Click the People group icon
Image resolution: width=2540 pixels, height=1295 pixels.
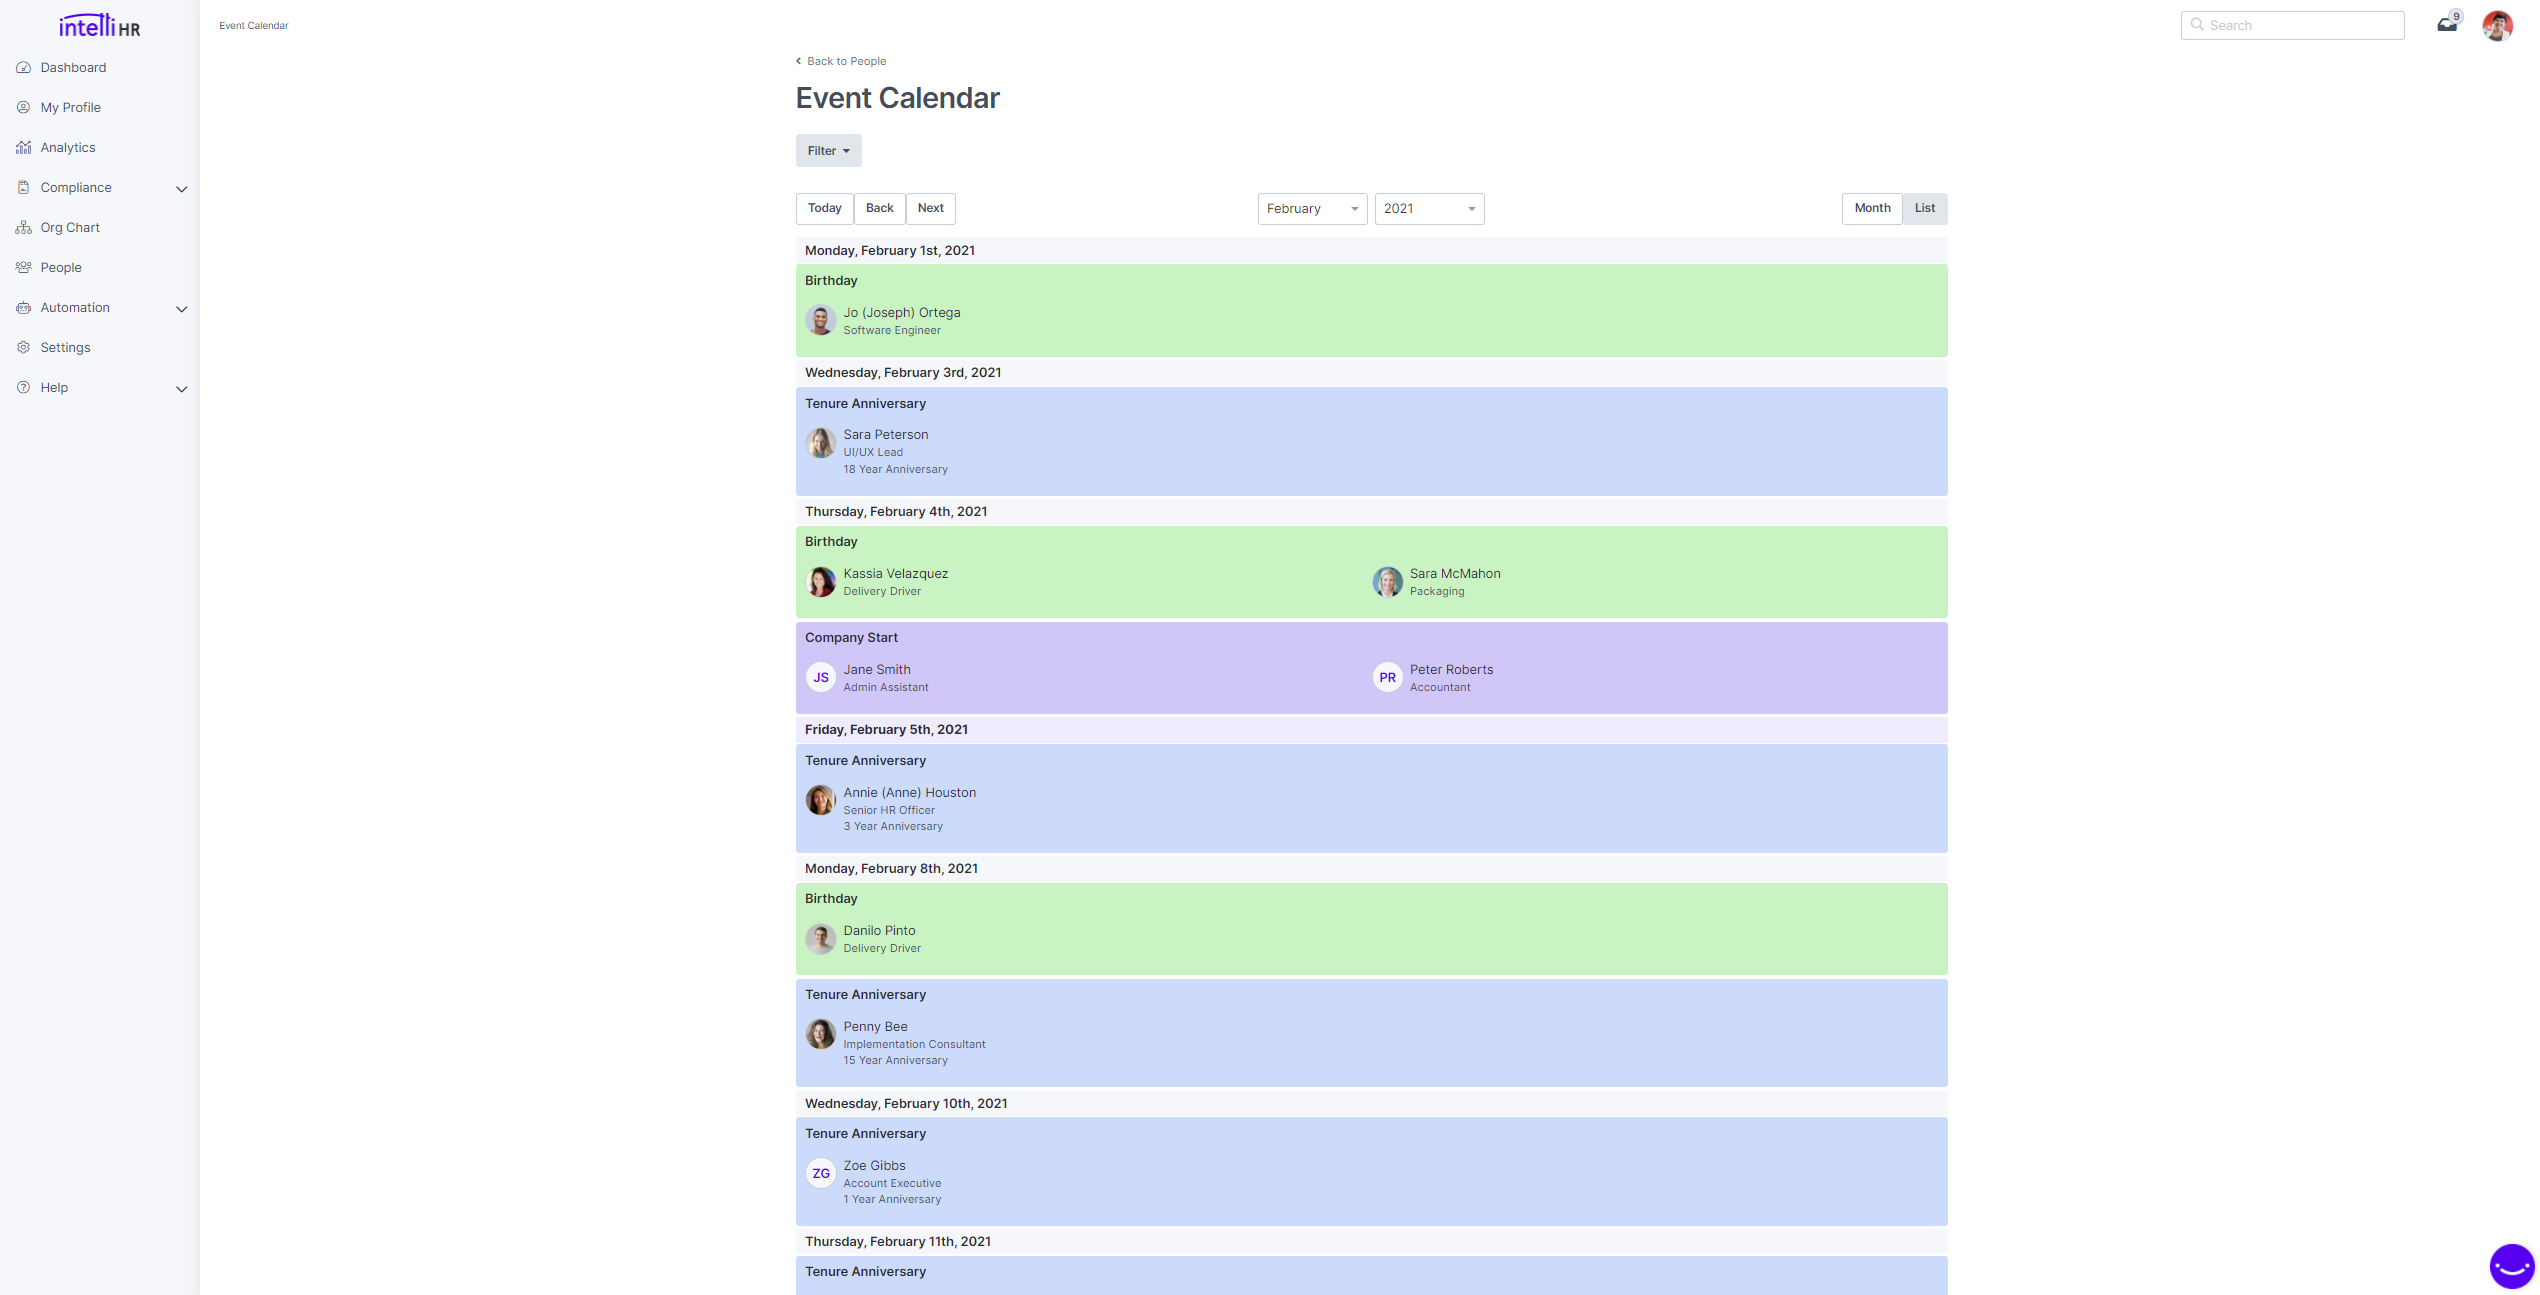[23, 268]
